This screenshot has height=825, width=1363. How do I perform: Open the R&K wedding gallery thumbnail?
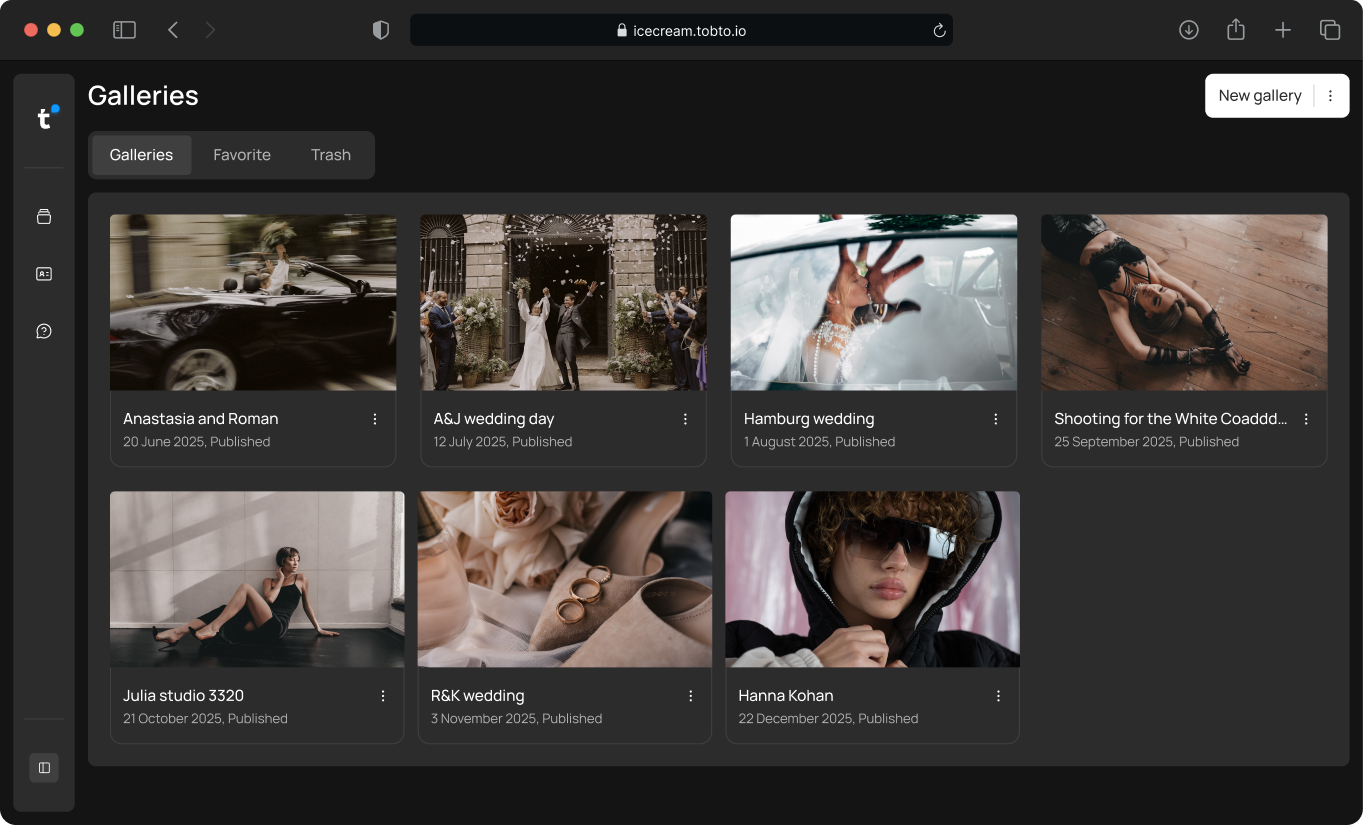coord(563,578)
